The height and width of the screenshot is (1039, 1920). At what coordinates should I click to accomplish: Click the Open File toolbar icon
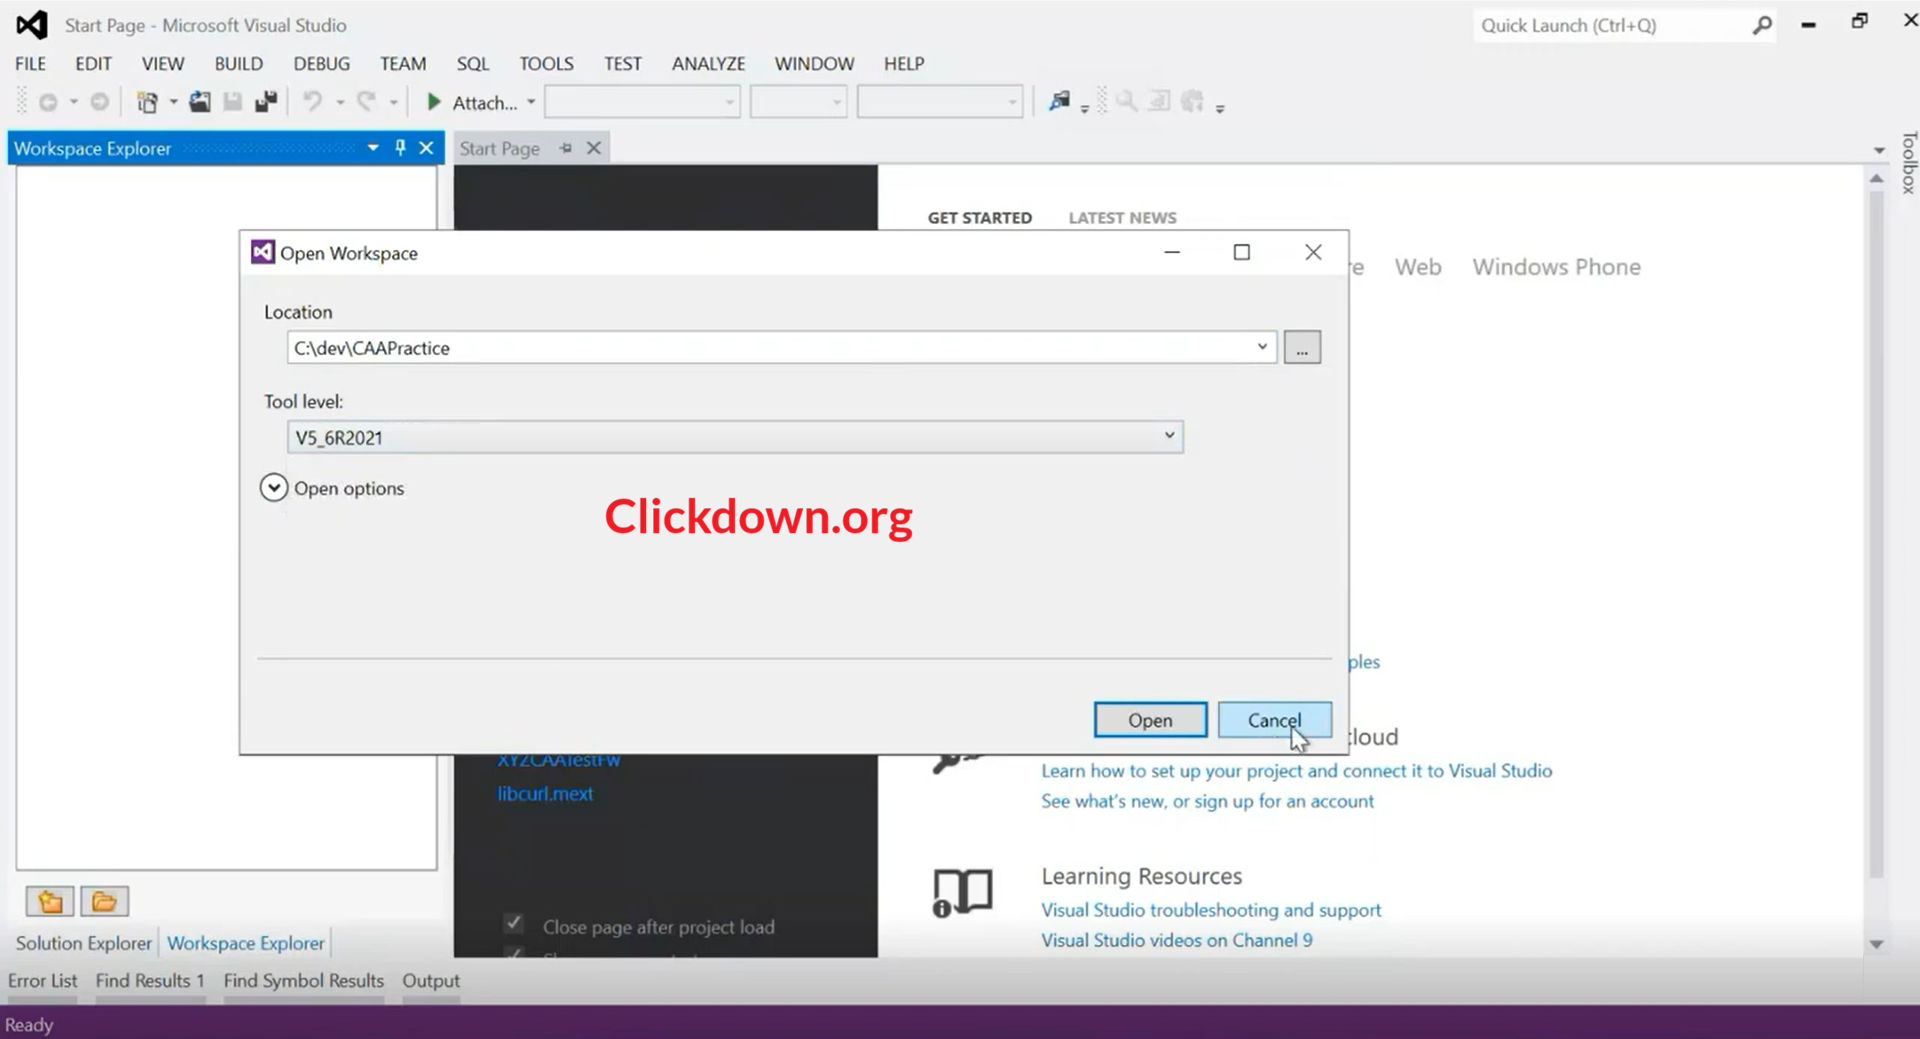tap(200, 102)
